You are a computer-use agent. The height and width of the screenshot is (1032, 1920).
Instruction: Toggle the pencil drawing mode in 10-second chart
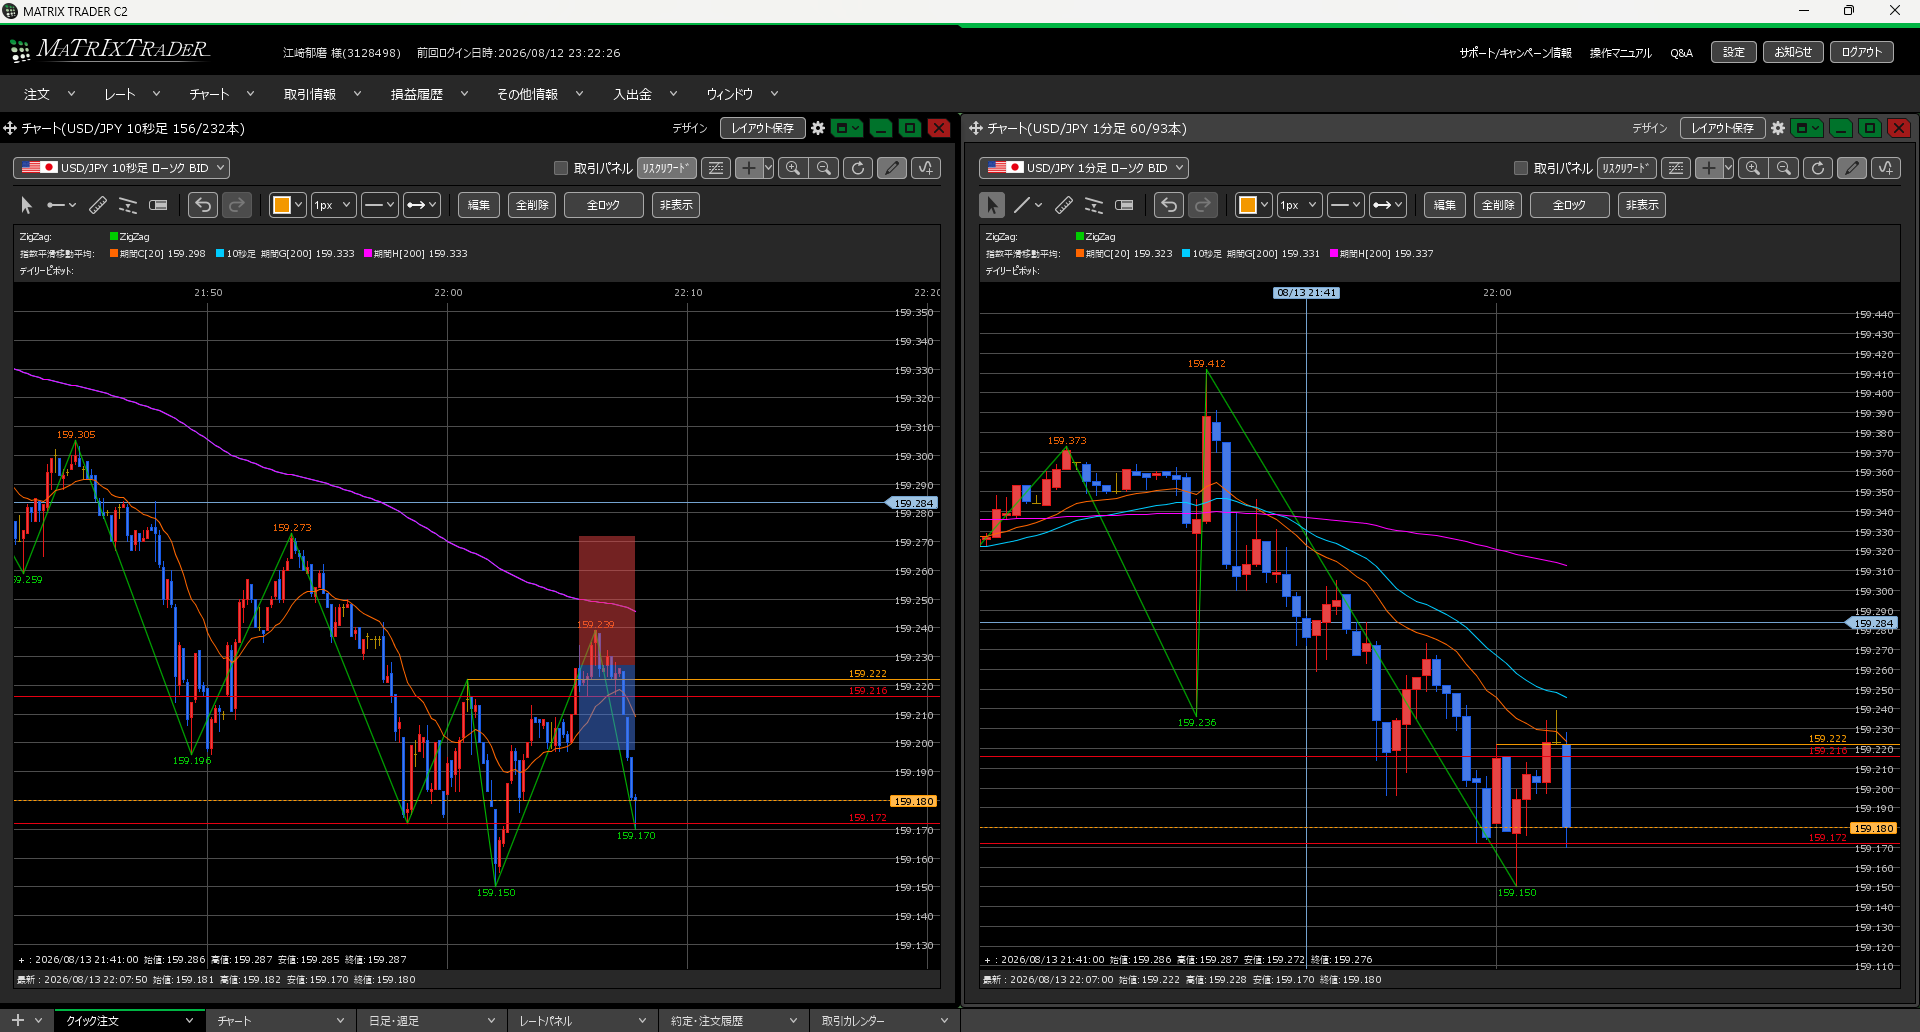tap(892, 168)
